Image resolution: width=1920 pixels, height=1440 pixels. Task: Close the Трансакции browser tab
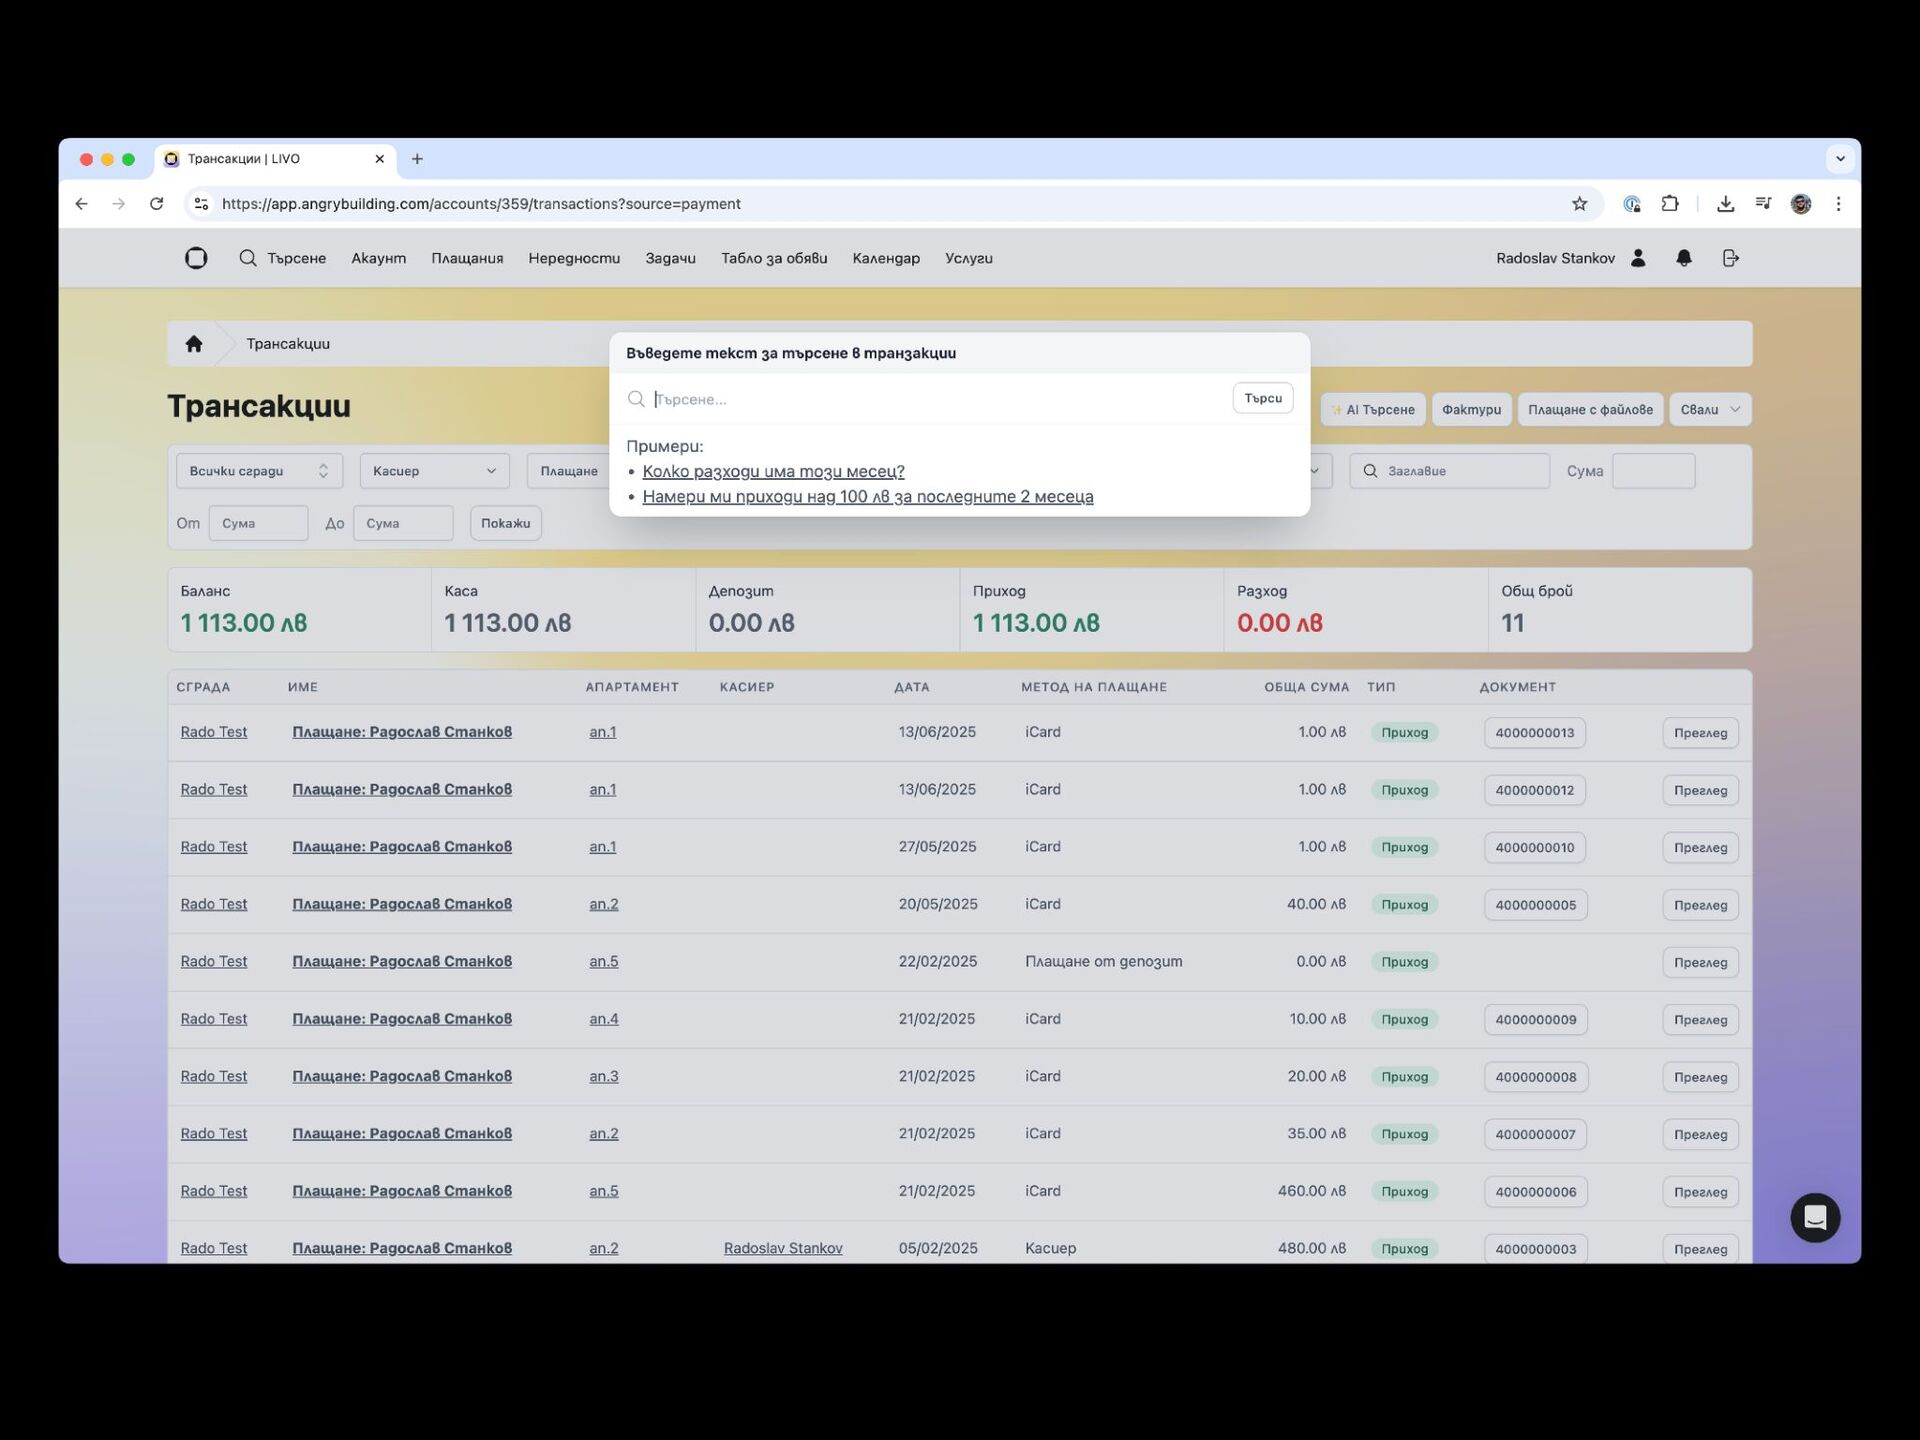coord(379,159)
